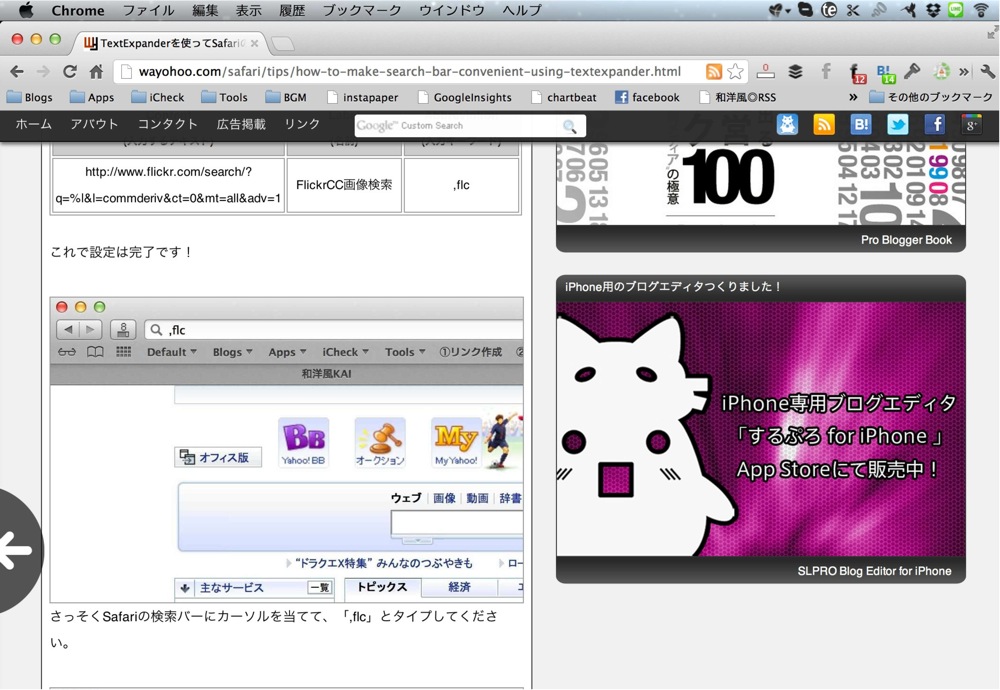Click the Facebook icon in the site header
This screenshot has width=1000, height=690.
tap(935, 124)
